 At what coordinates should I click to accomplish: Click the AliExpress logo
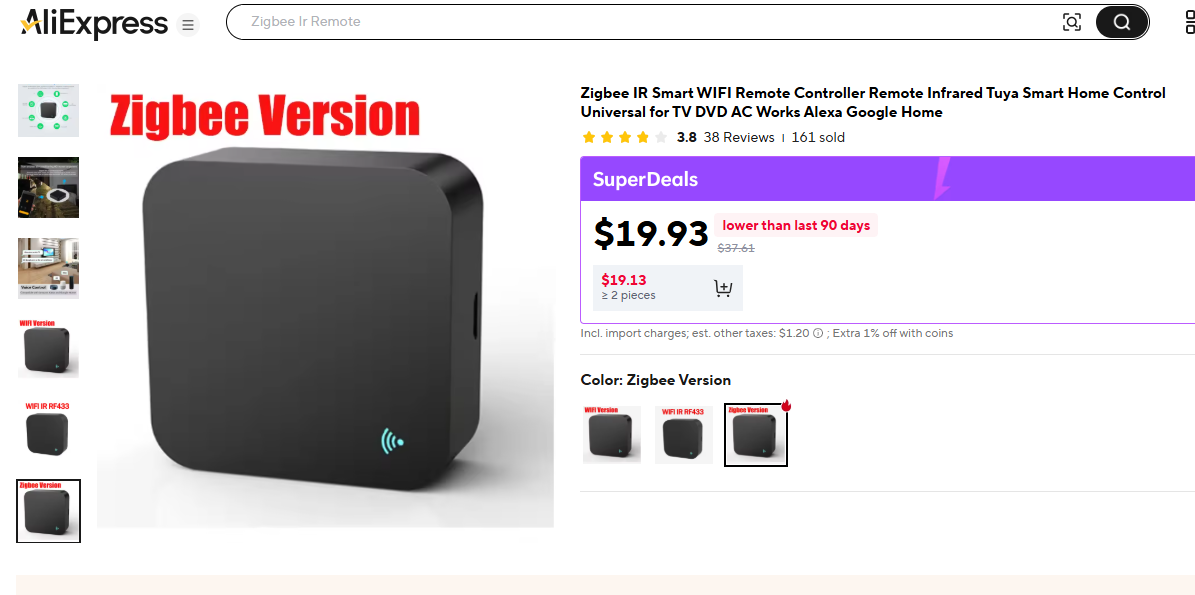94,24
